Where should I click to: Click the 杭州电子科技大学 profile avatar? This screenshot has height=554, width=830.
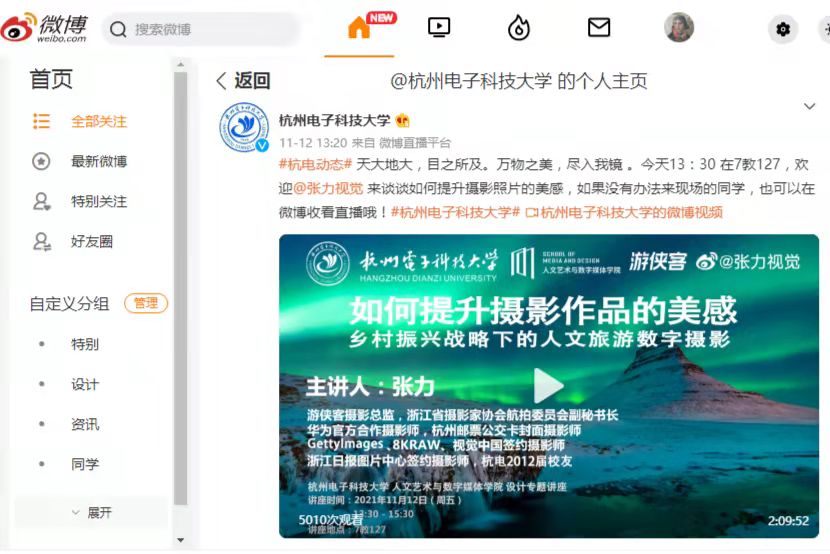point(244,127)
